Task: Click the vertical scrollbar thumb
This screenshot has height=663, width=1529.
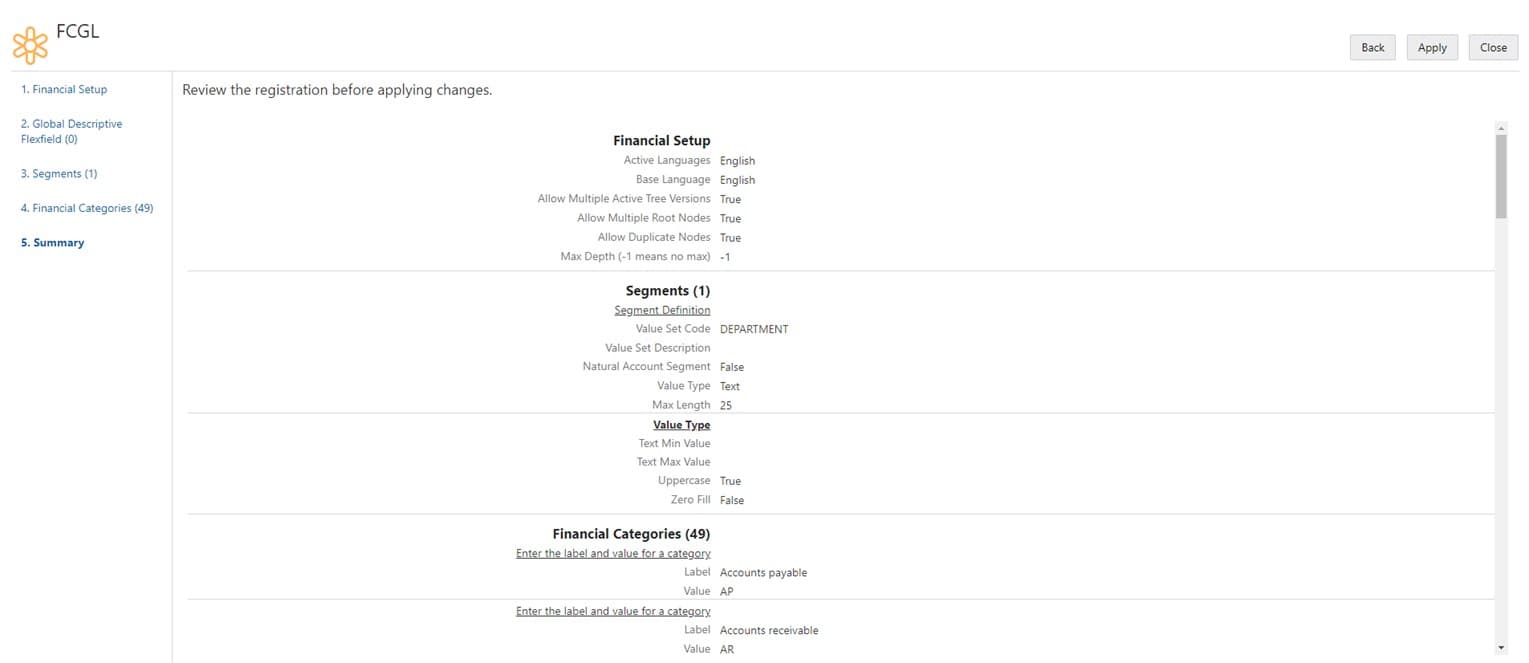Action: [1500, 175]
